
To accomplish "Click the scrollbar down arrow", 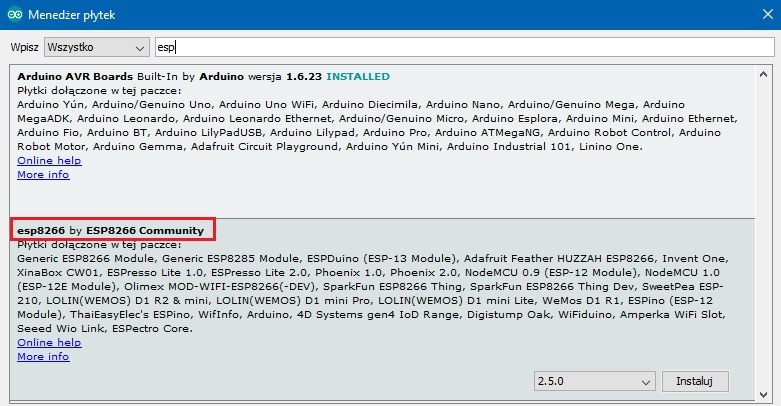I will tap(764, 395).
